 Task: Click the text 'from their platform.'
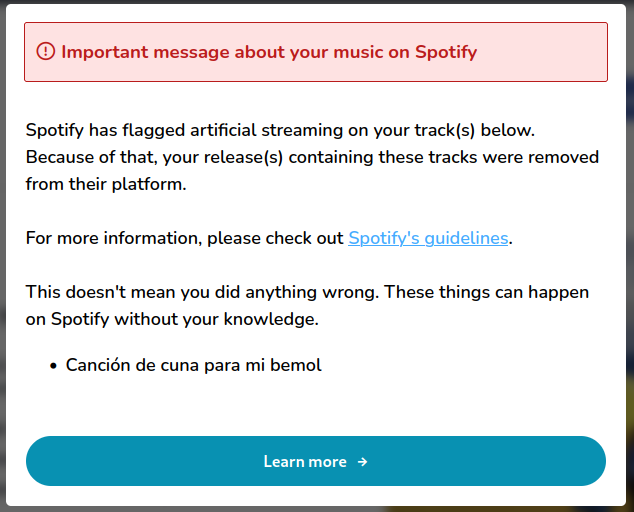pyautogui.click(x=106, y=184)
